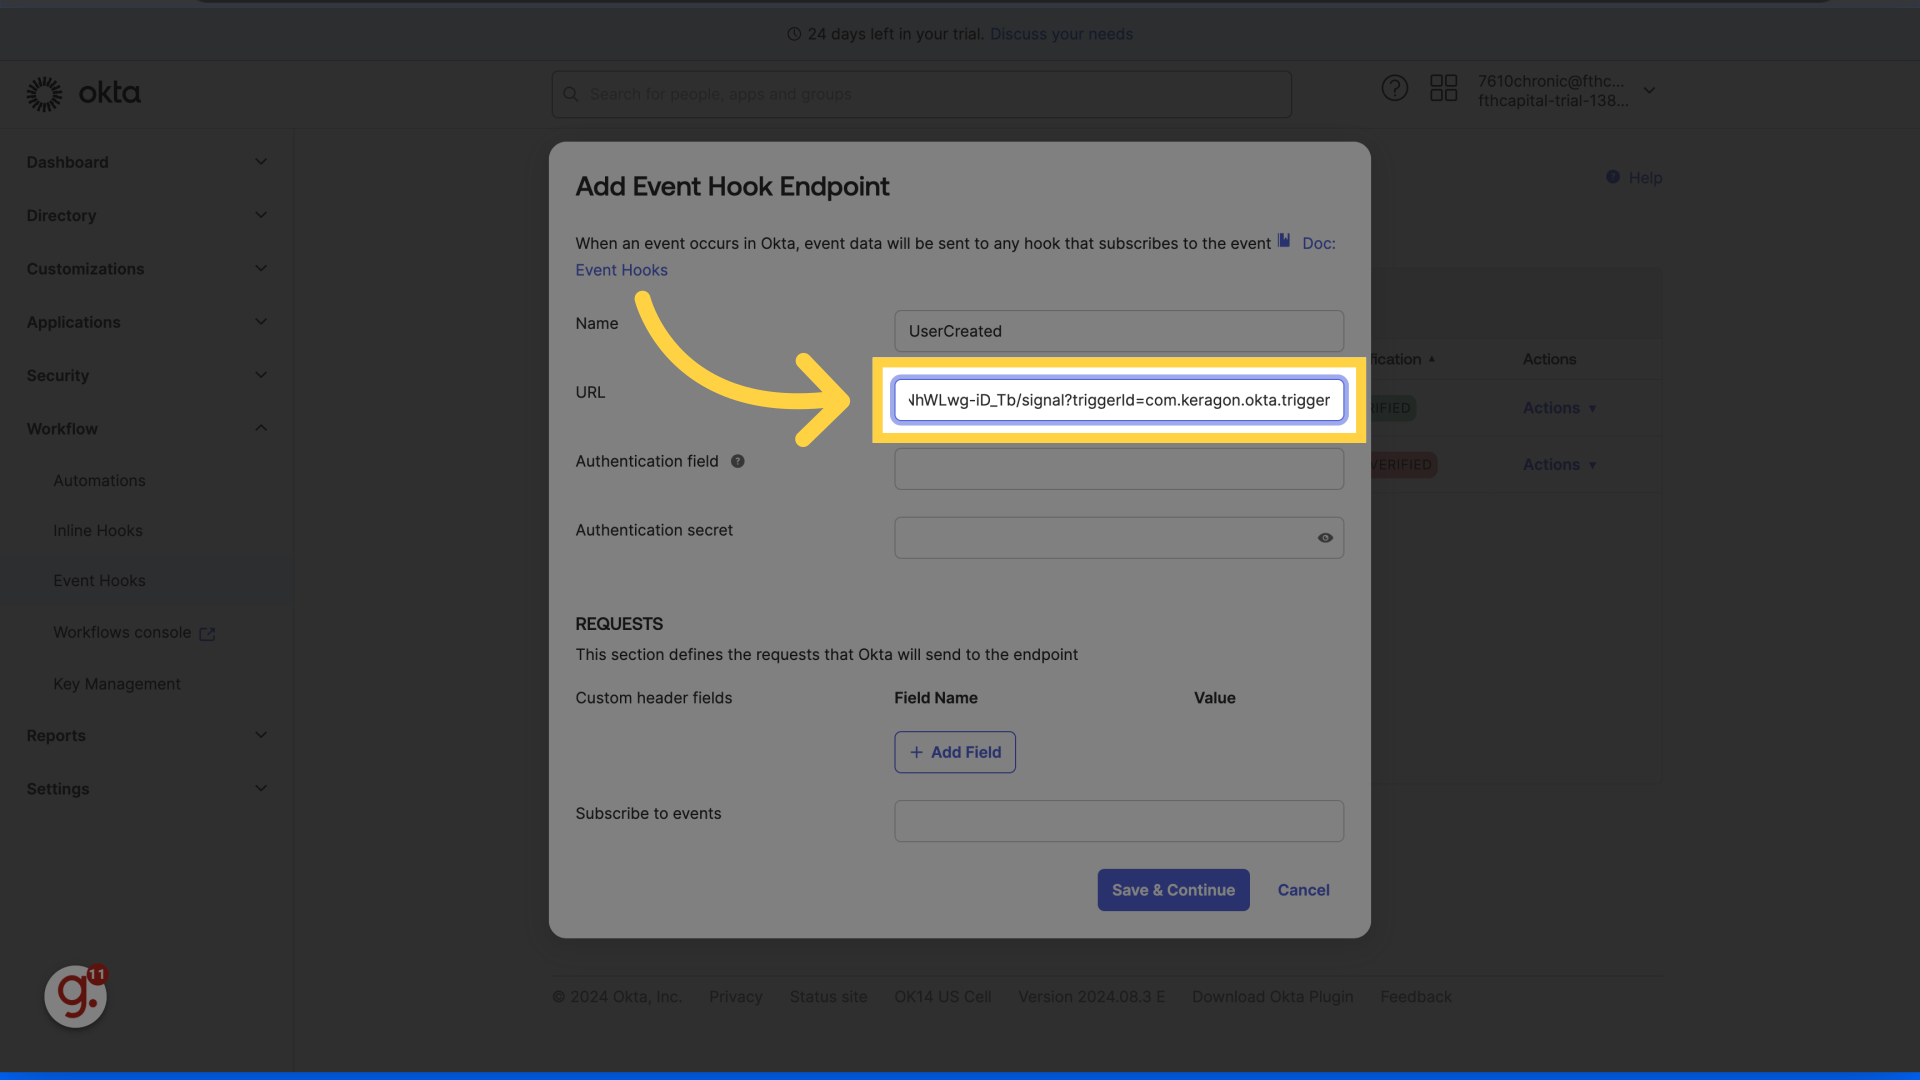Click the Actions column header

pyautogui.click(x=1549, y=359)
